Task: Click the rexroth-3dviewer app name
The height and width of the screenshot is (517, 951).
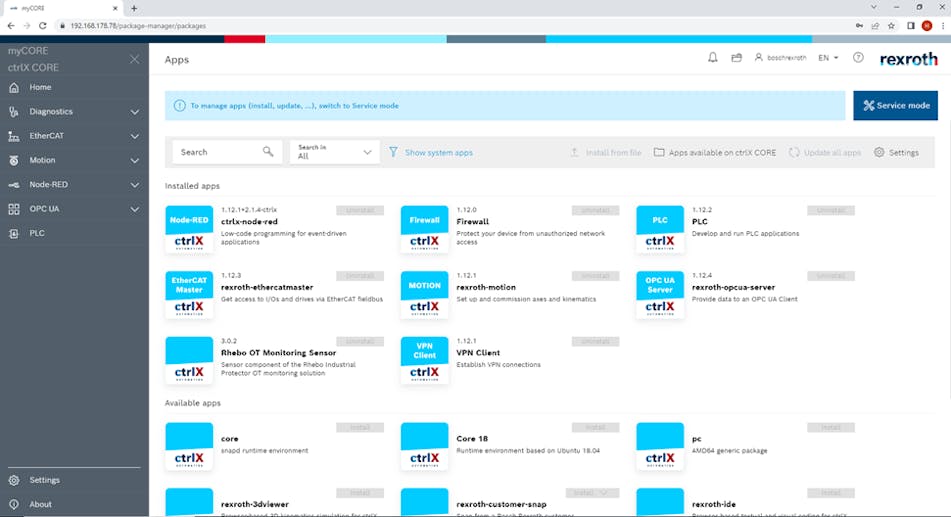Action: coord(255,504)
